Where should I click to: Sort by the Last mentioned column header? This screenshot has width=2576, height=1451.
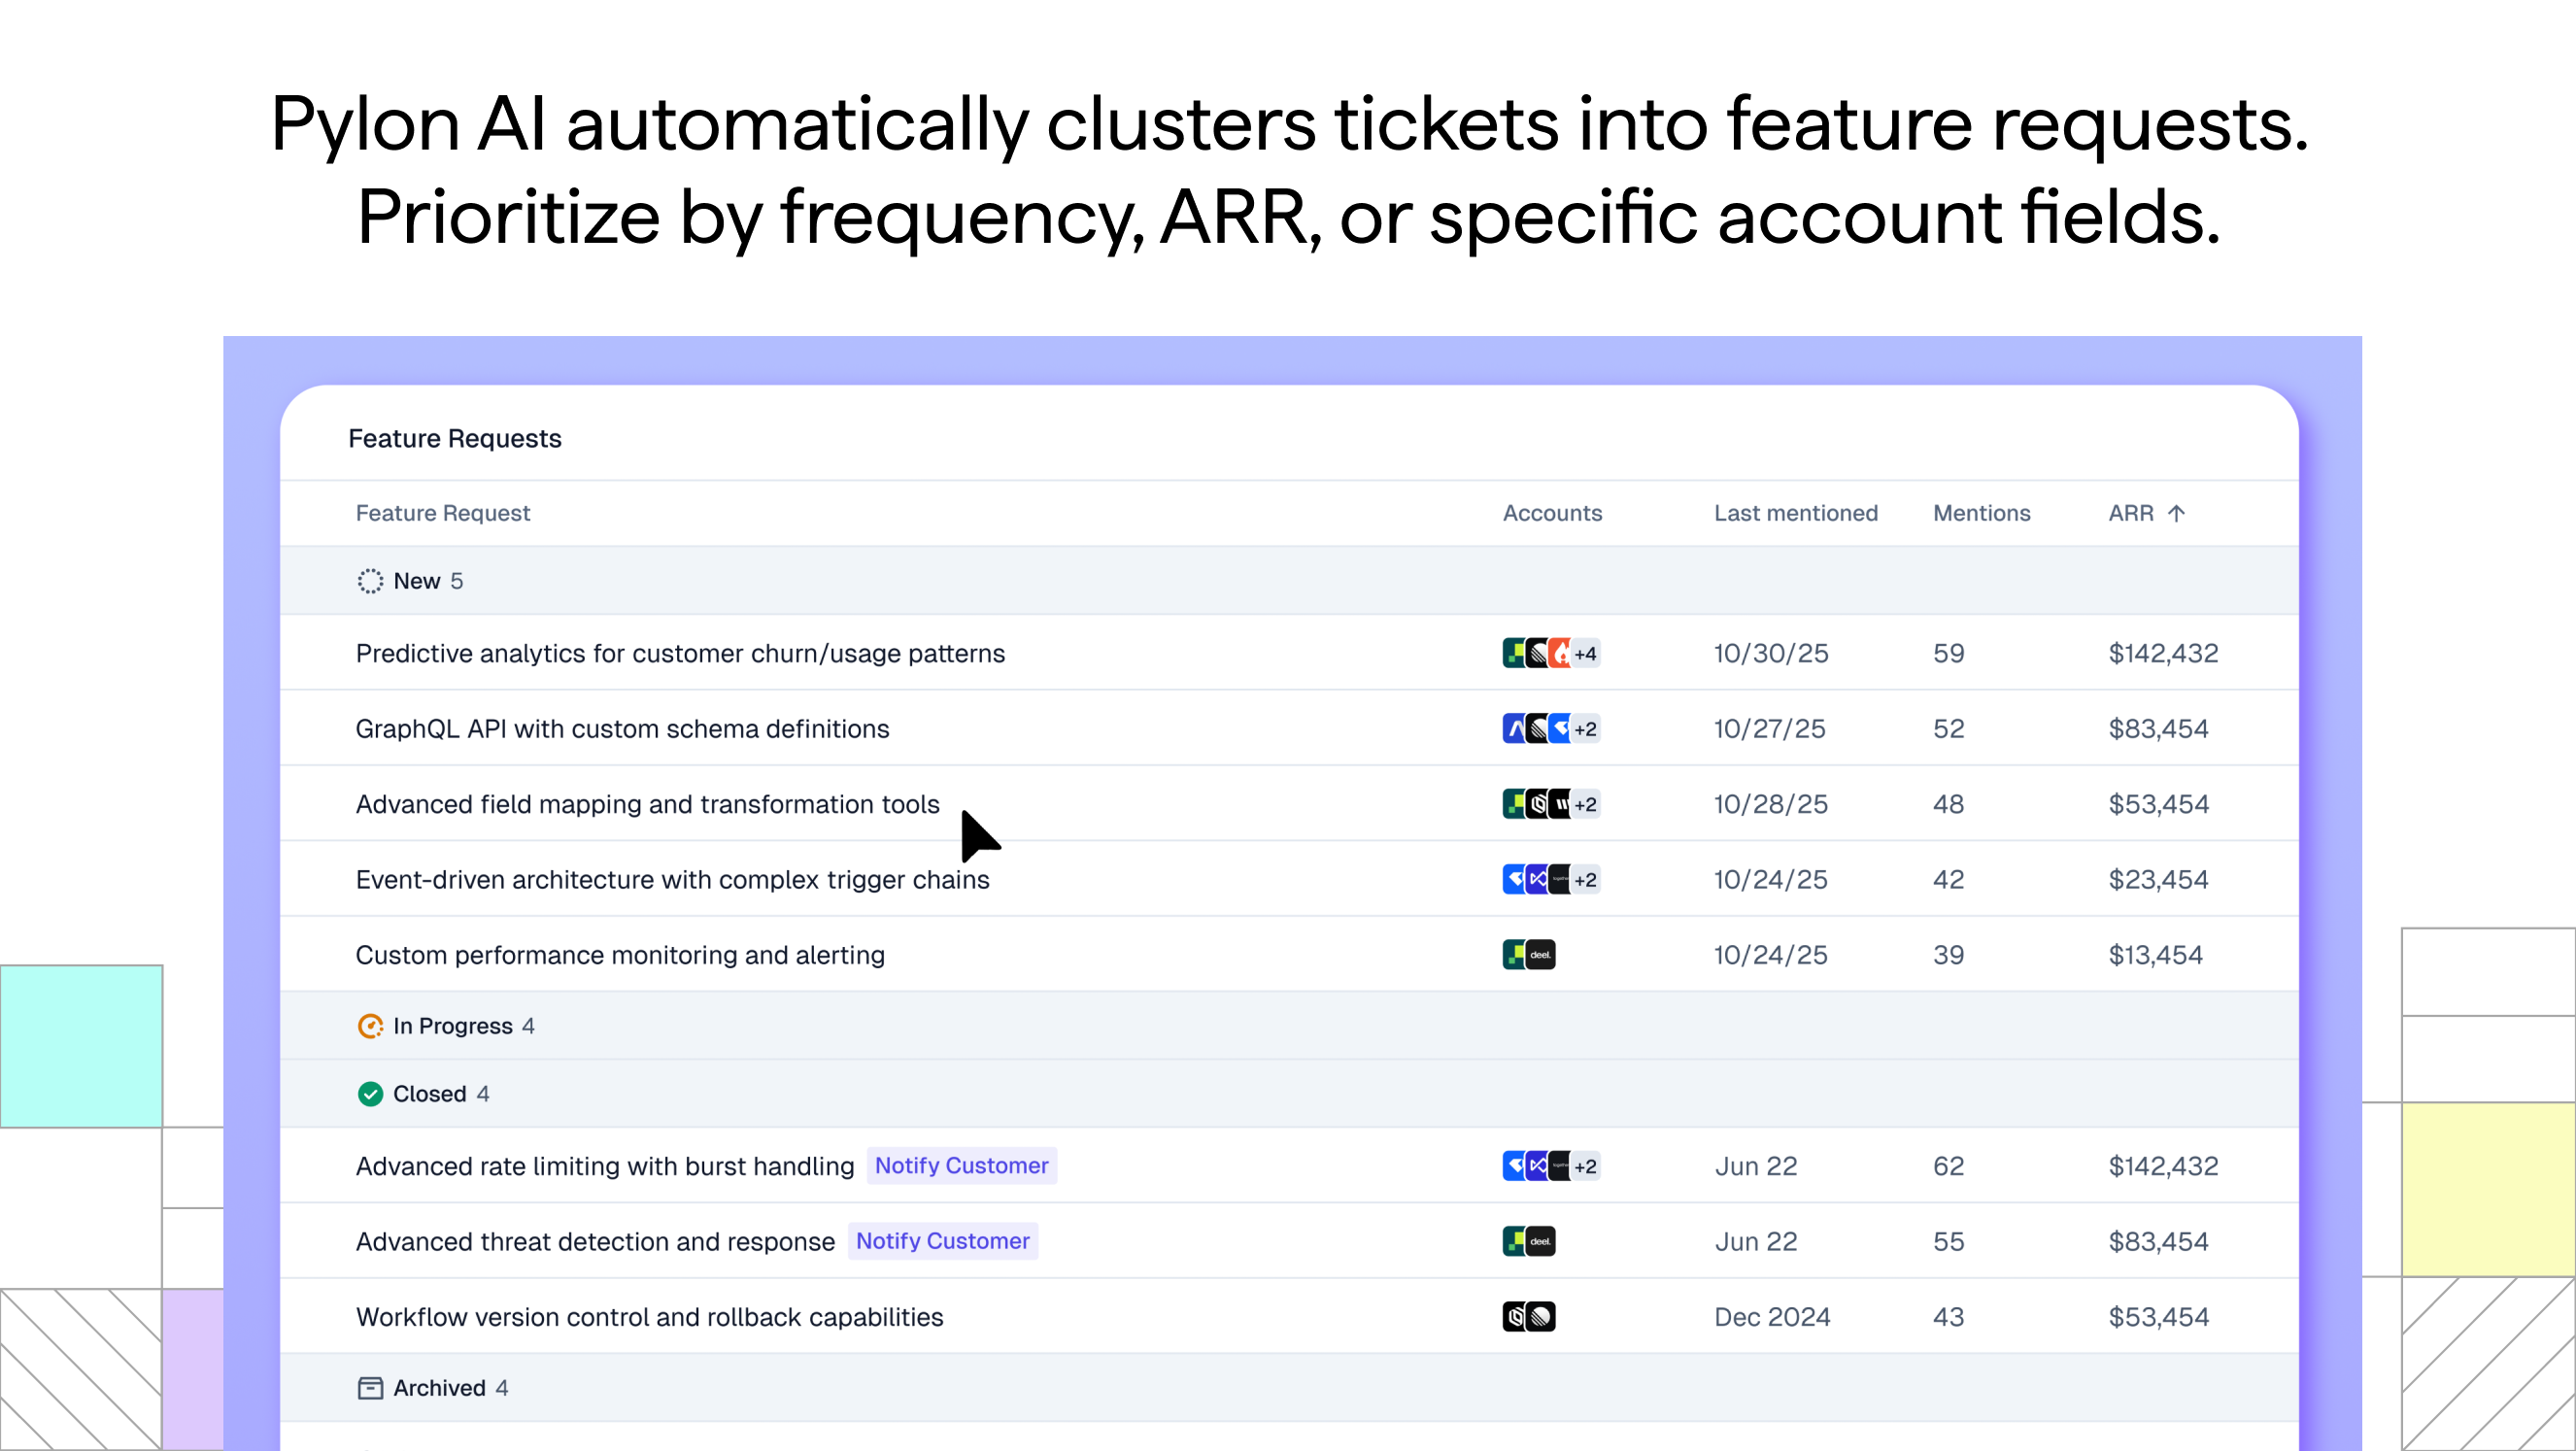[x=1795, y=513]
